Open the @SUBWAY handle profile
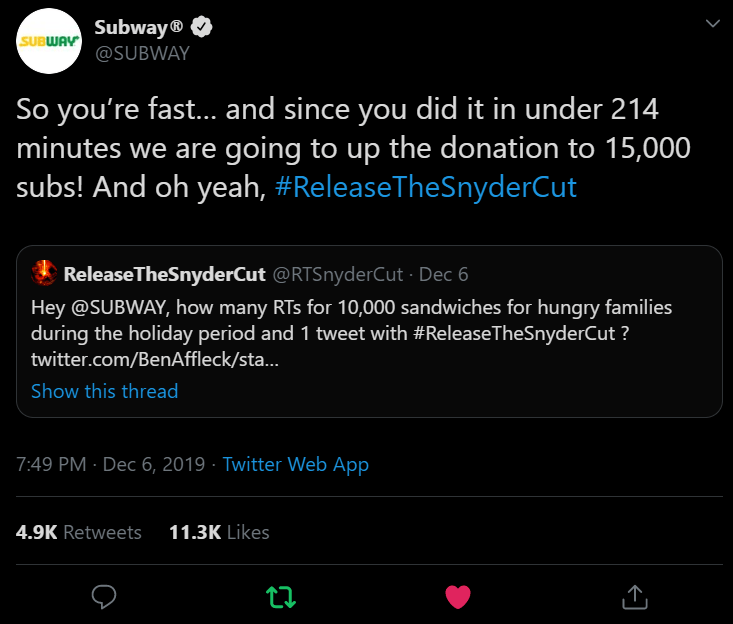This screenshot has height=624, width=733. 142,53
